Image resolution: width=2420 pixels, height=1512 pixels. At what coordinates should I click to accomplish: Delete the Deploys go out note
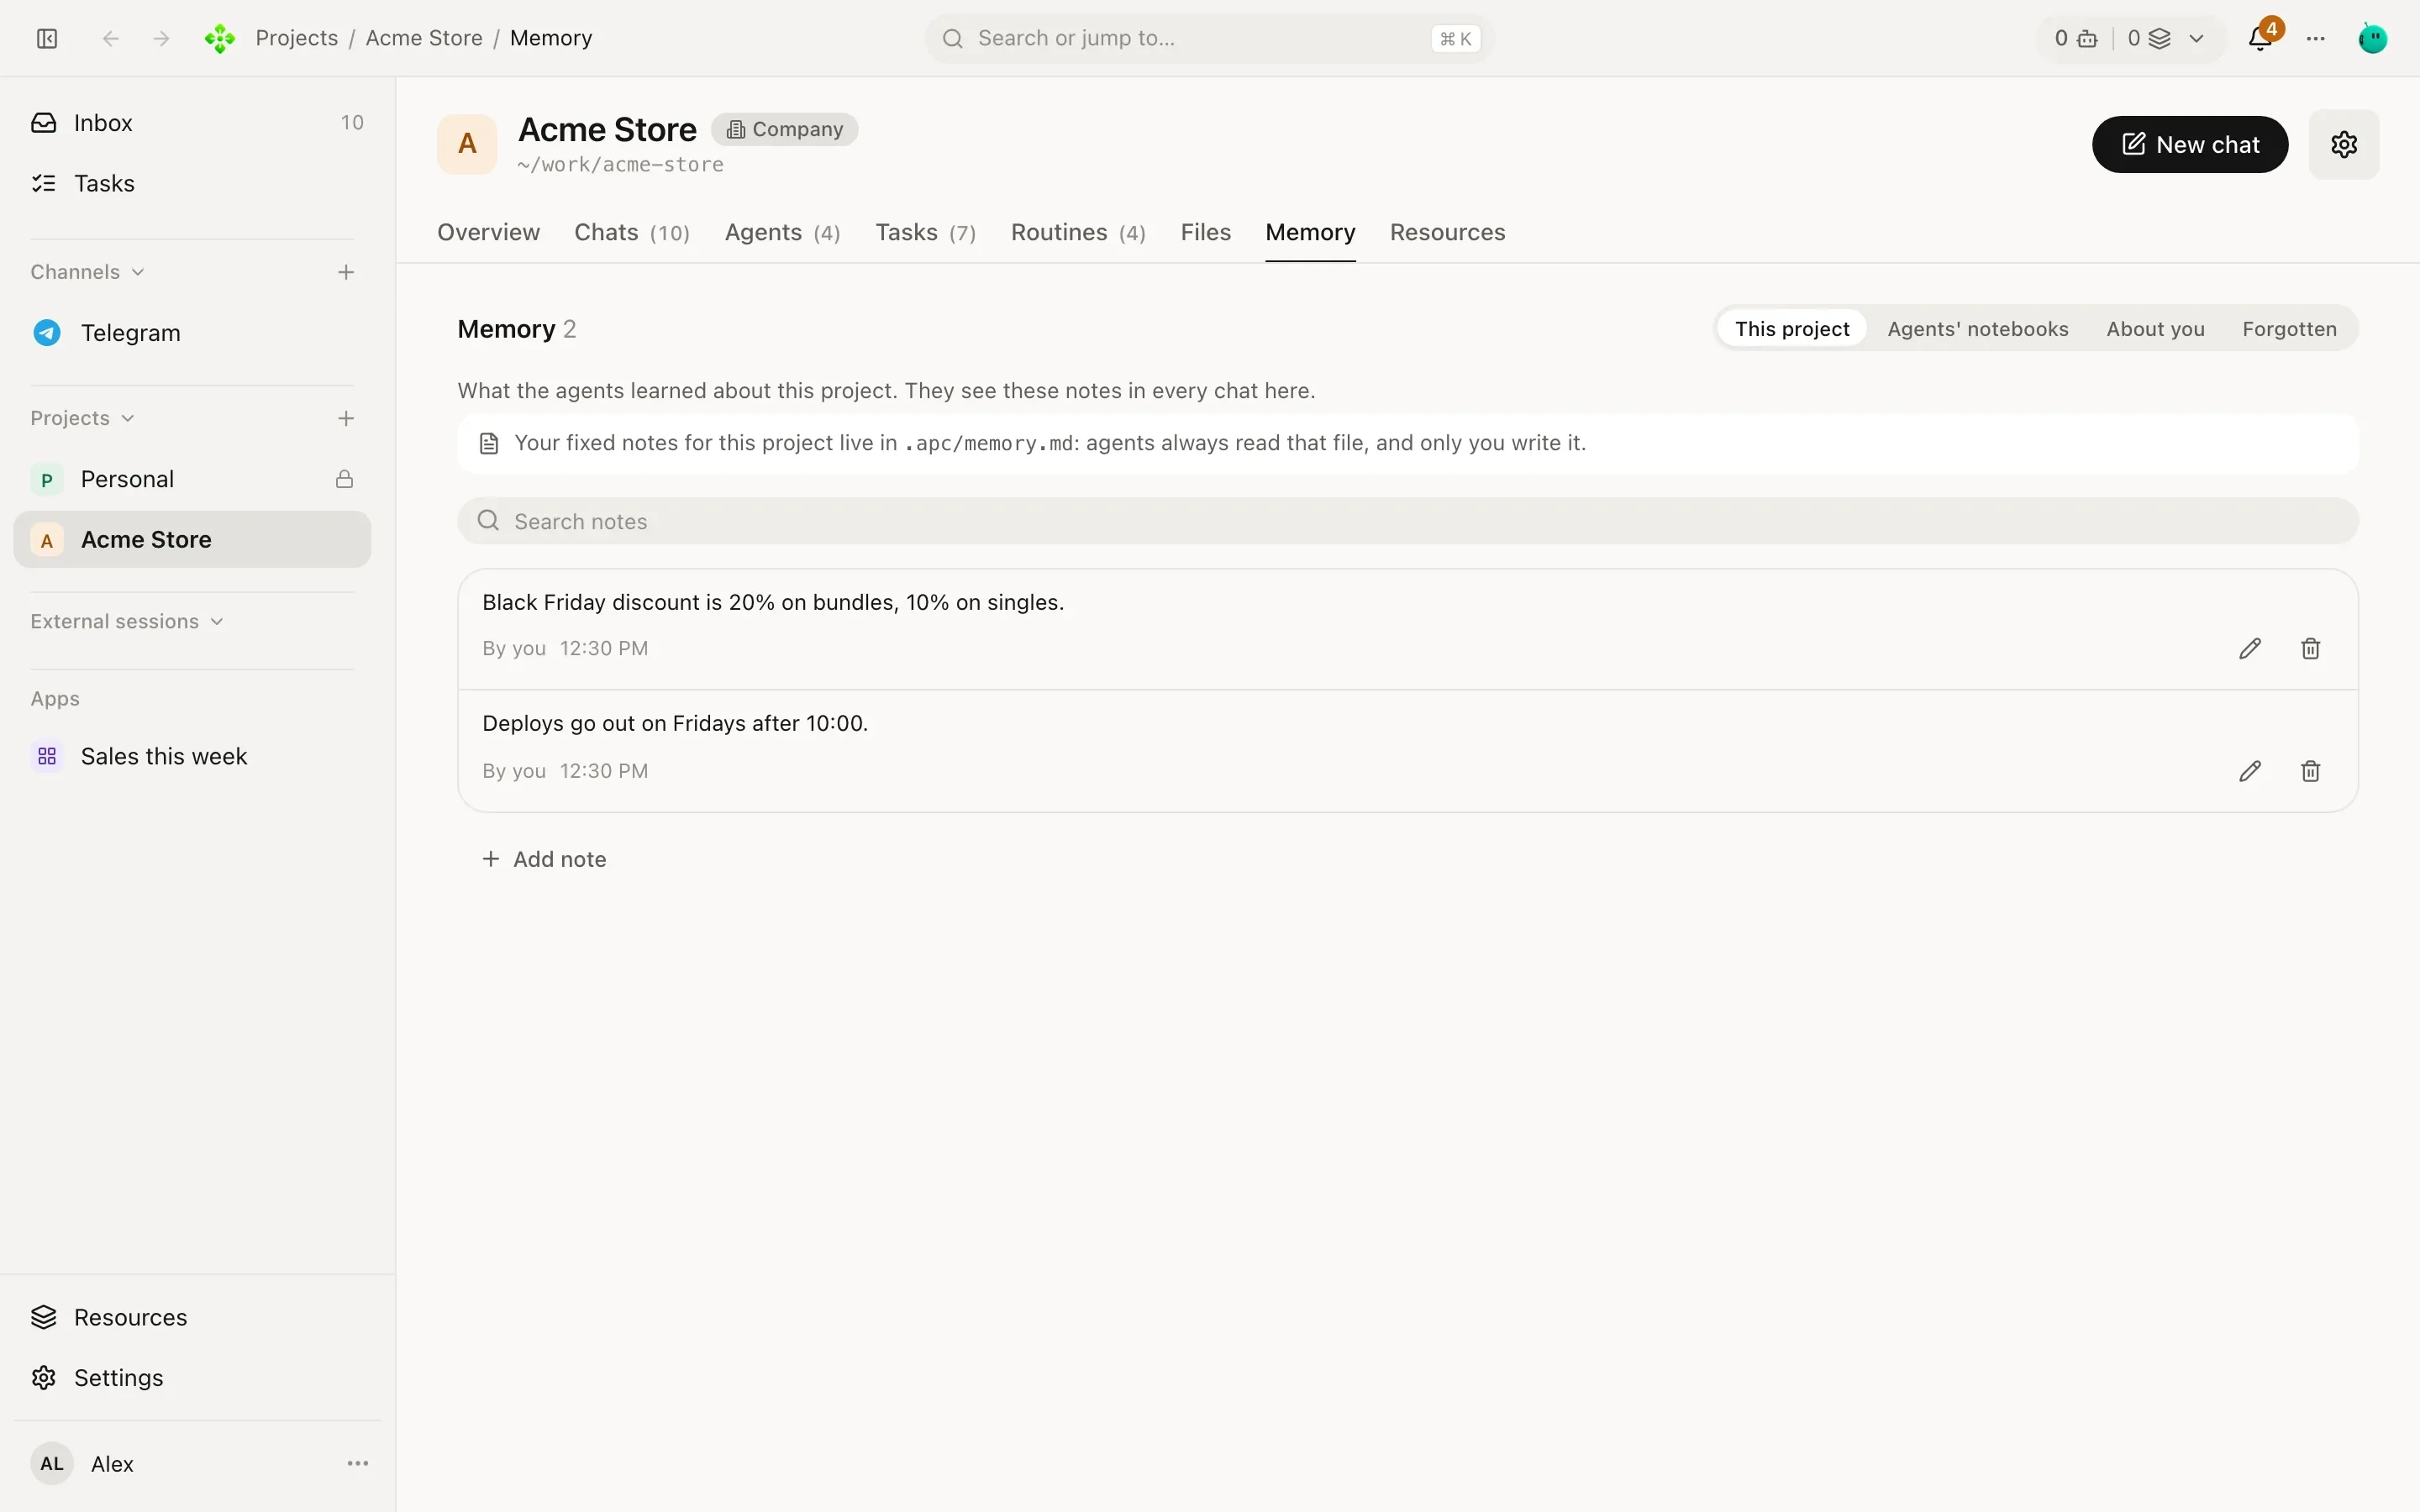click(x=2310, y=771)
